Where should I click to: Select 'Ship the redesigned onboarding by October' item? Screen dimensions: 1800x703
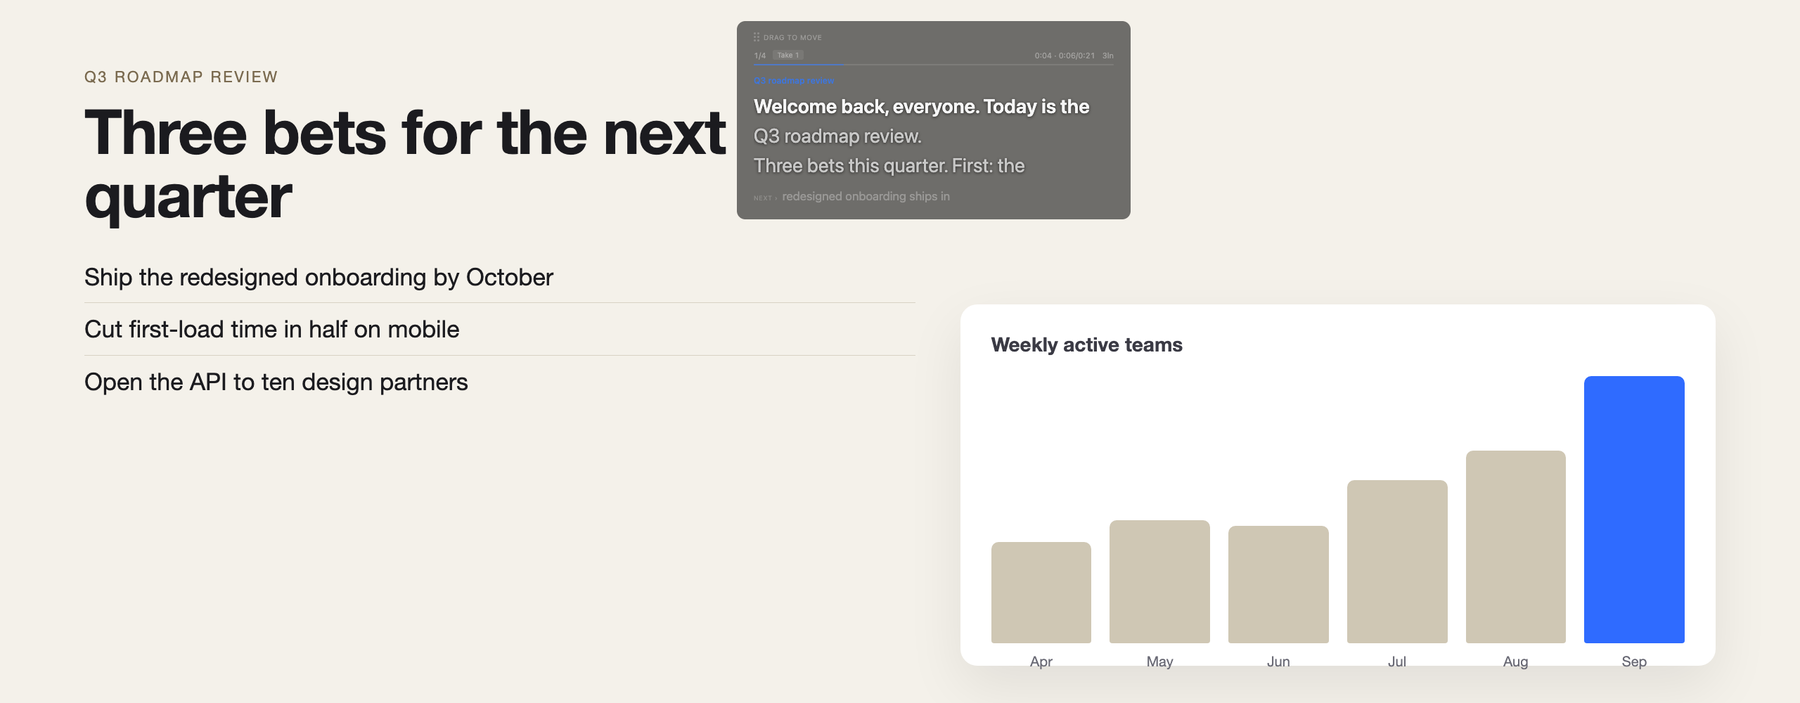tap(500, 277)
